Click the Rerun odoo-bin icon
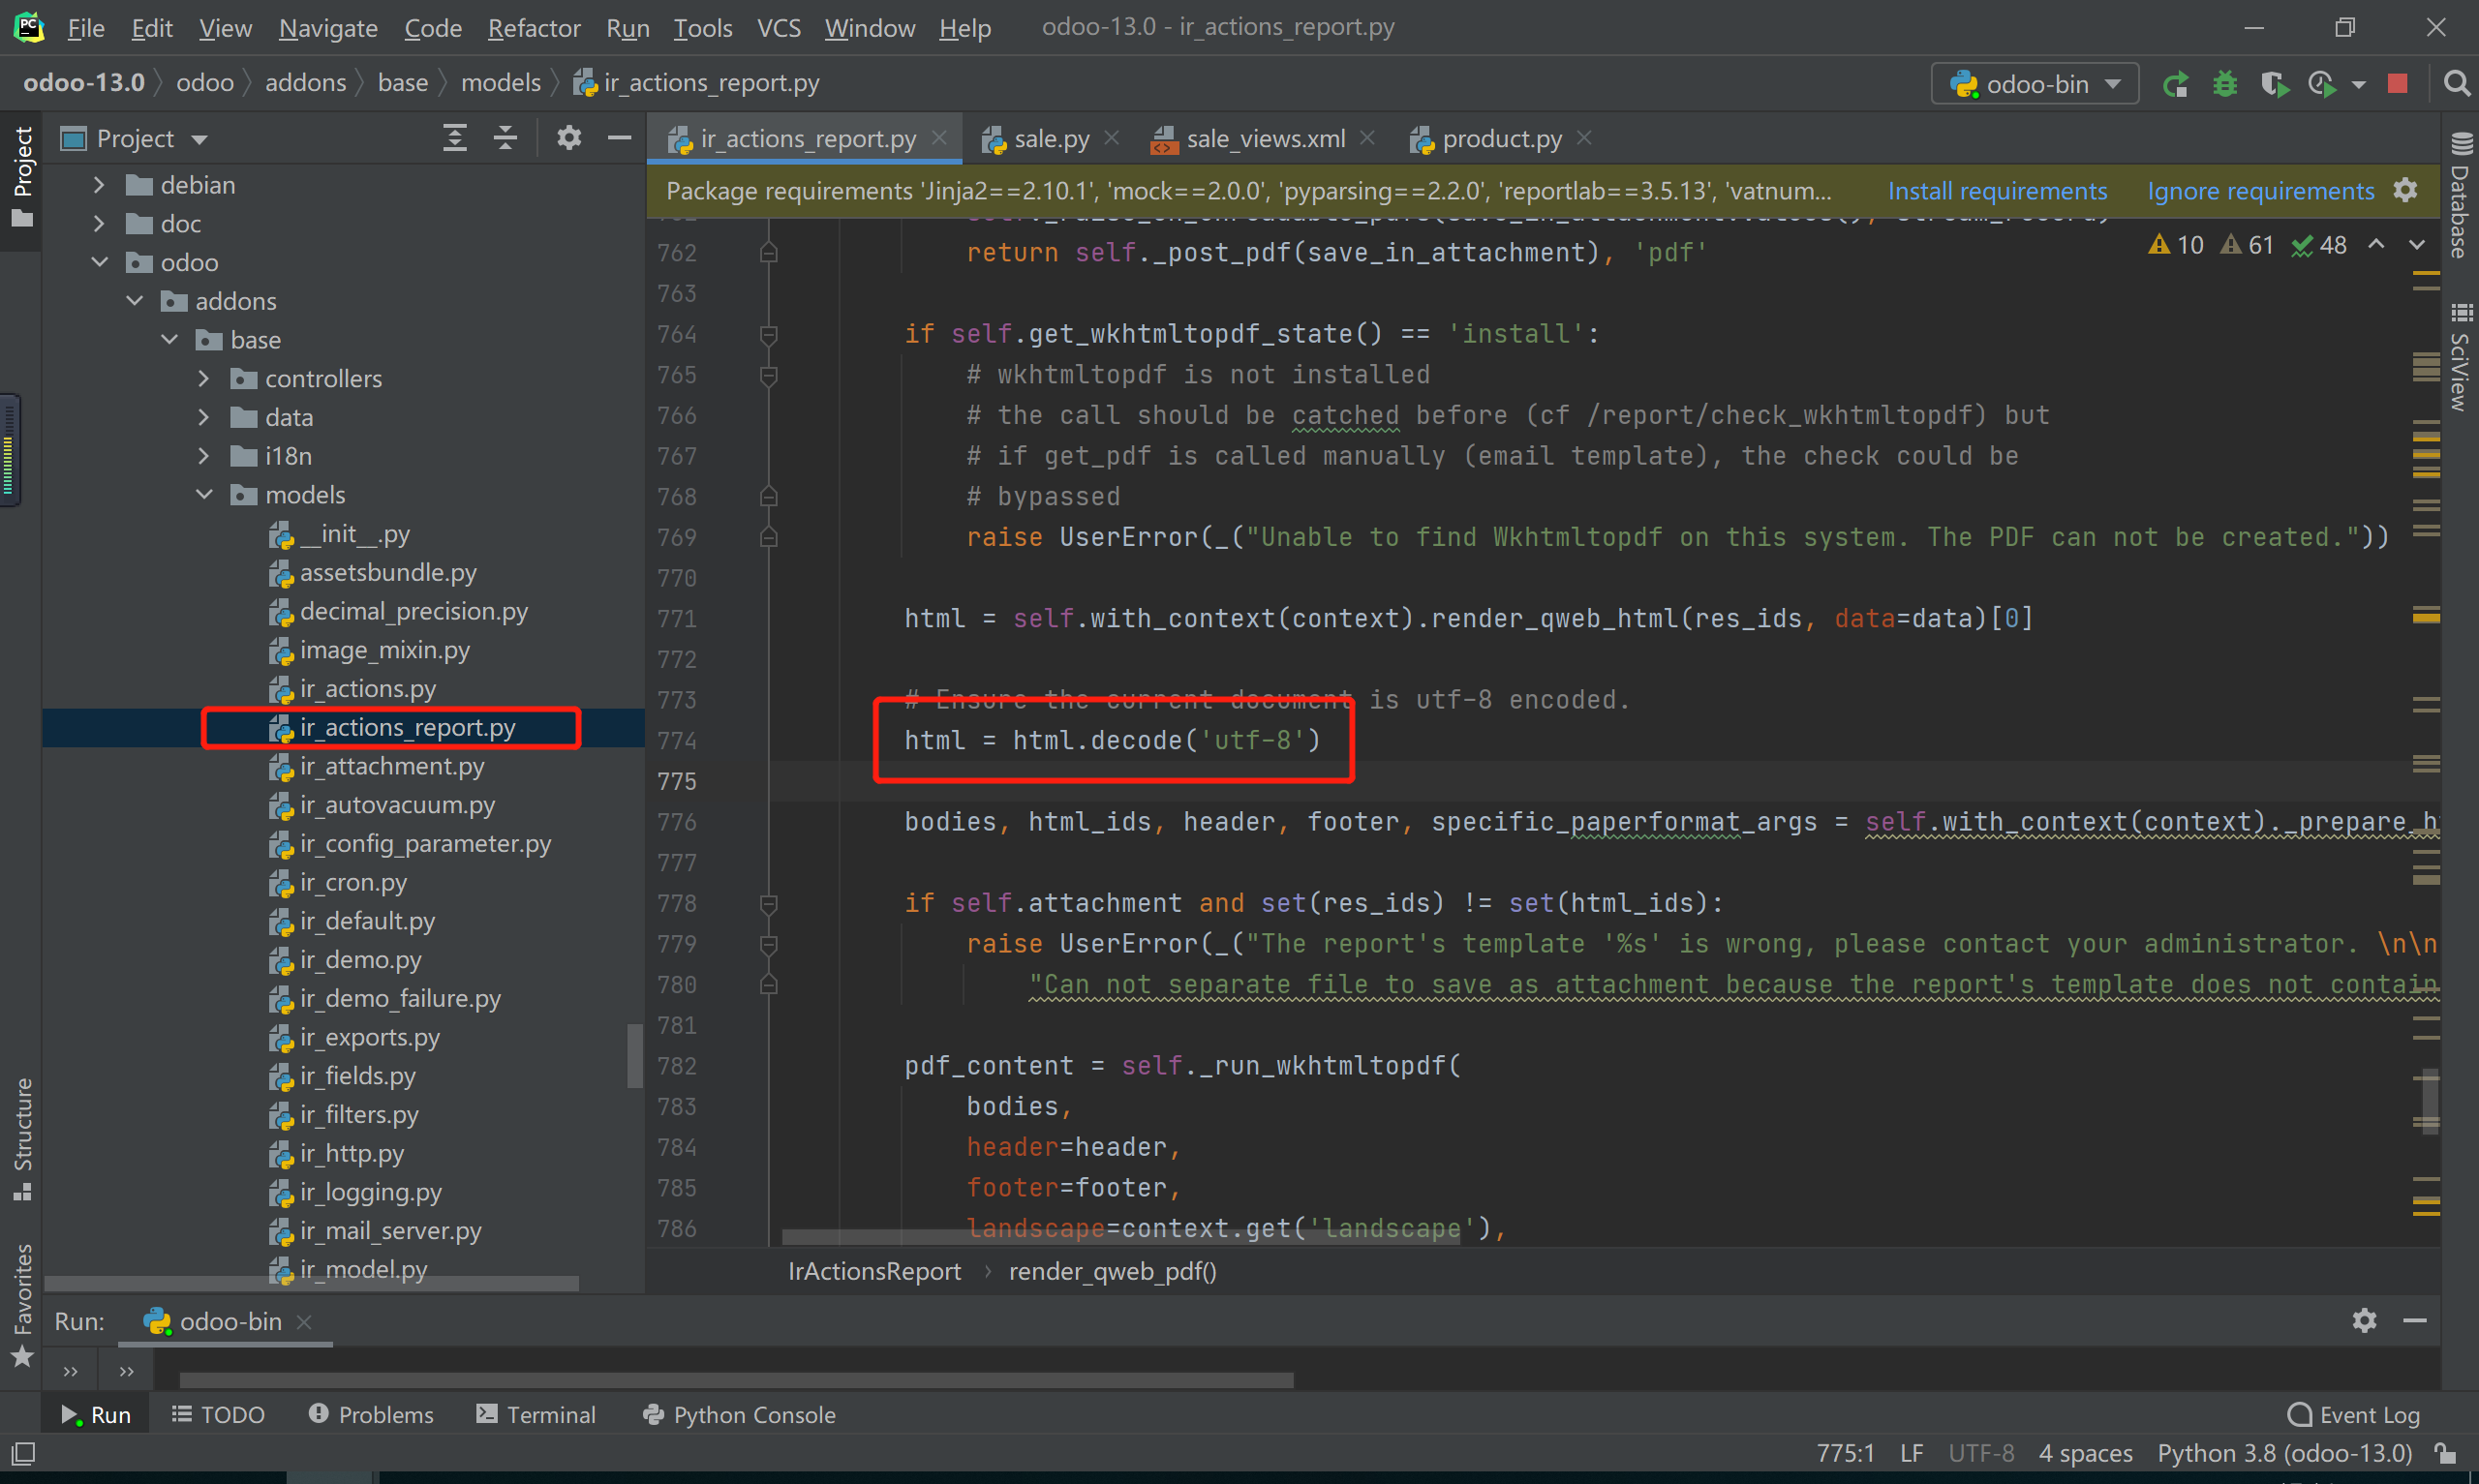 click(x=2174, y=84)
